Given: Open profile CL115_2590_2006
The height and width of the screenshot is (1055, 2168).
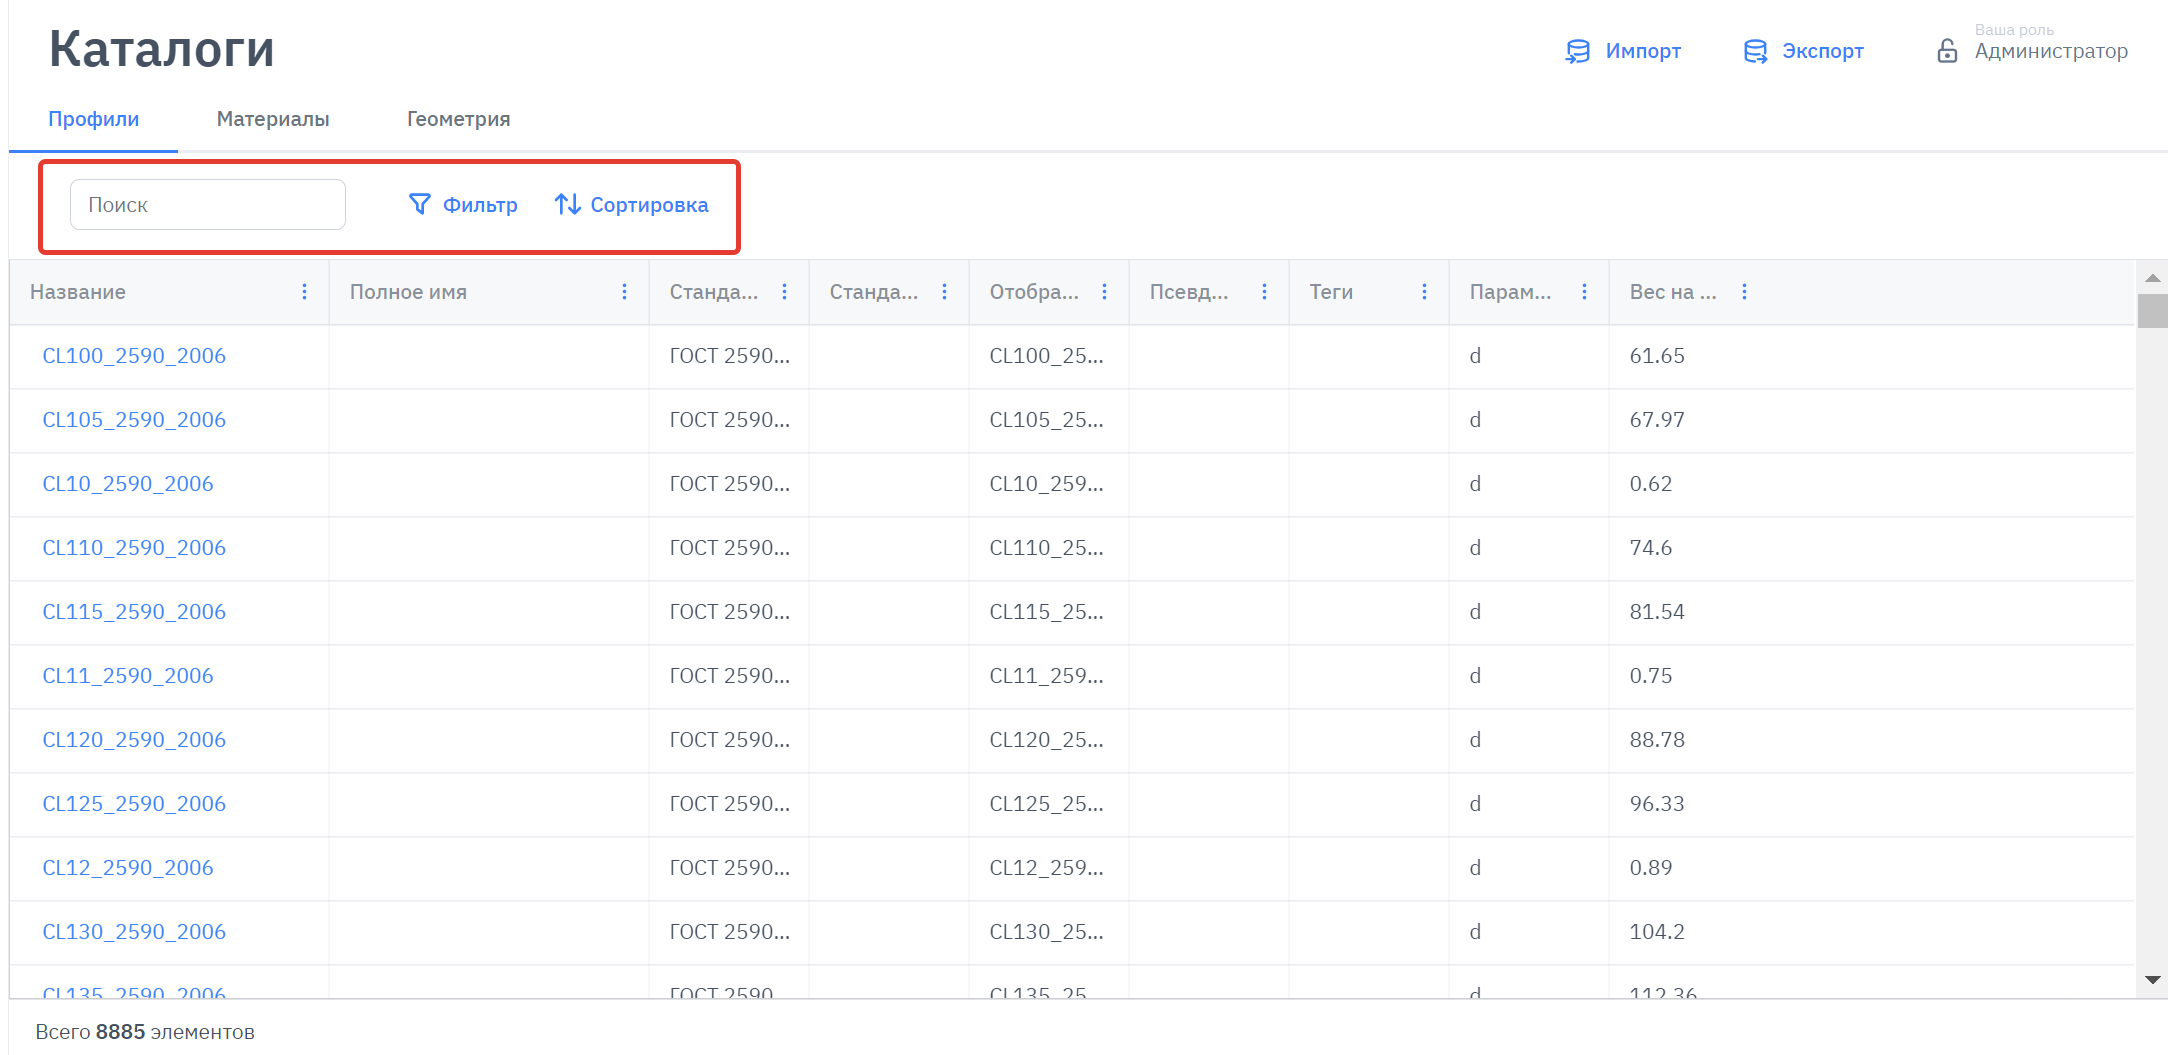Looking at the screenshot, I should tap(134, 612).
